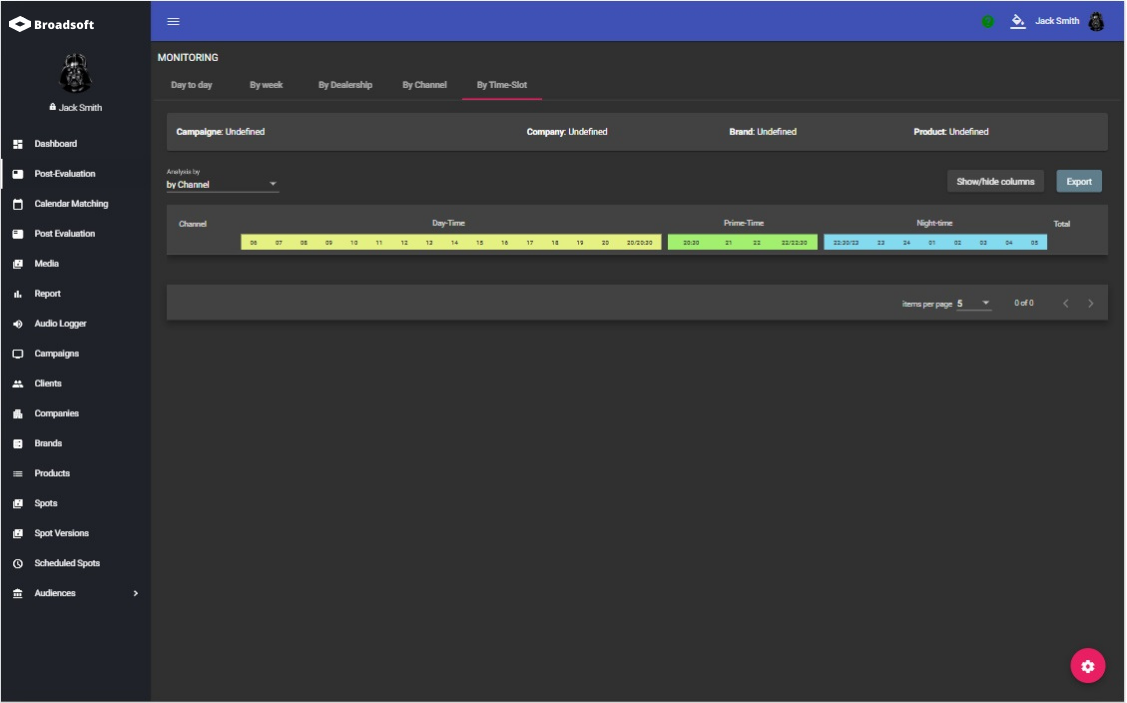Click the pink settings gear button
Viewport: 1127px width, 703px height.
[x=1088, y=666]
